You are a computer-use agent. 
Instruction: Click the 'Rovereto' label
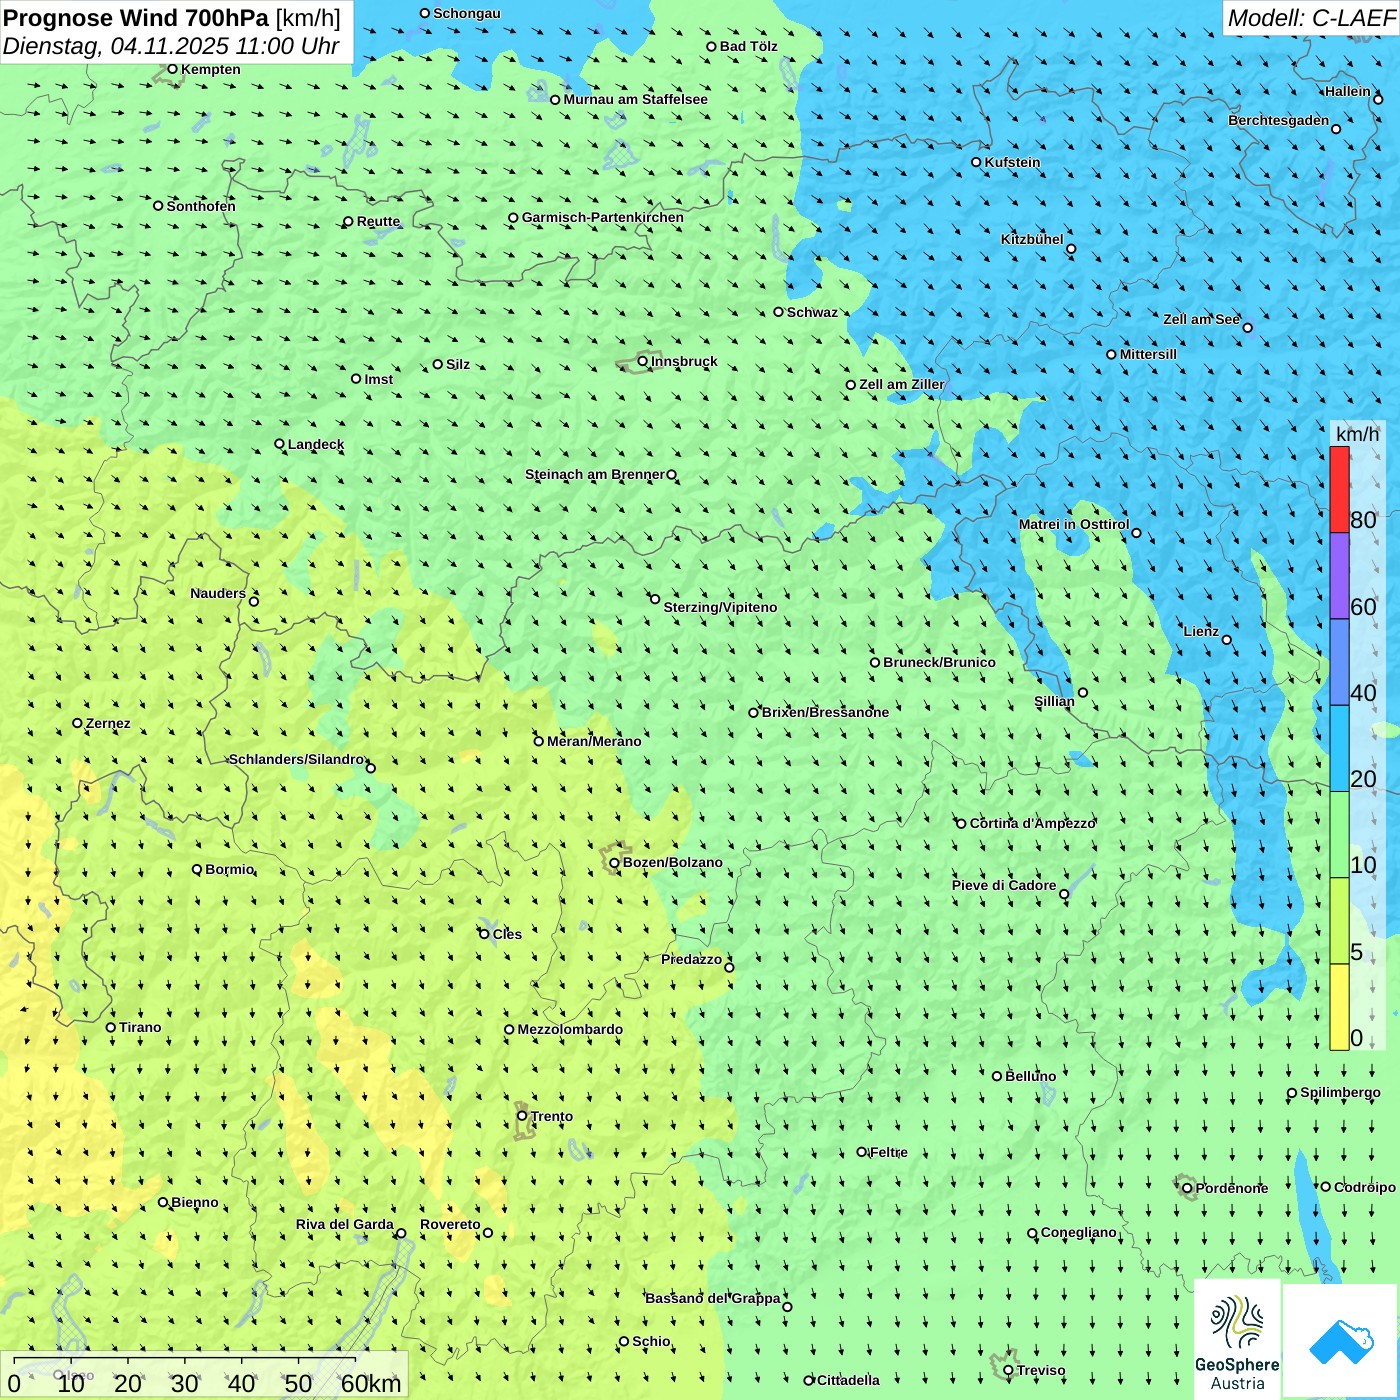click(450, 1224)
